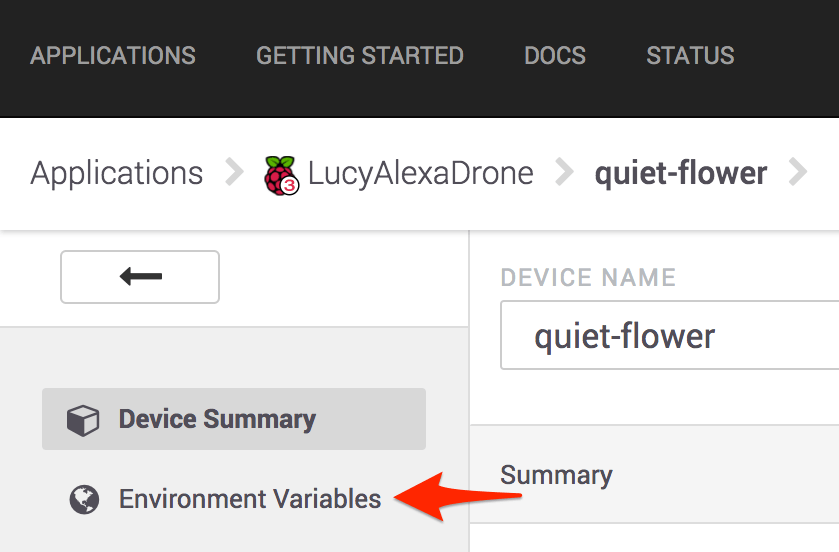This screenshot has height=552, width=839.
Task: Click the DEVICE NAME field label
Action: tap(588, 277)
